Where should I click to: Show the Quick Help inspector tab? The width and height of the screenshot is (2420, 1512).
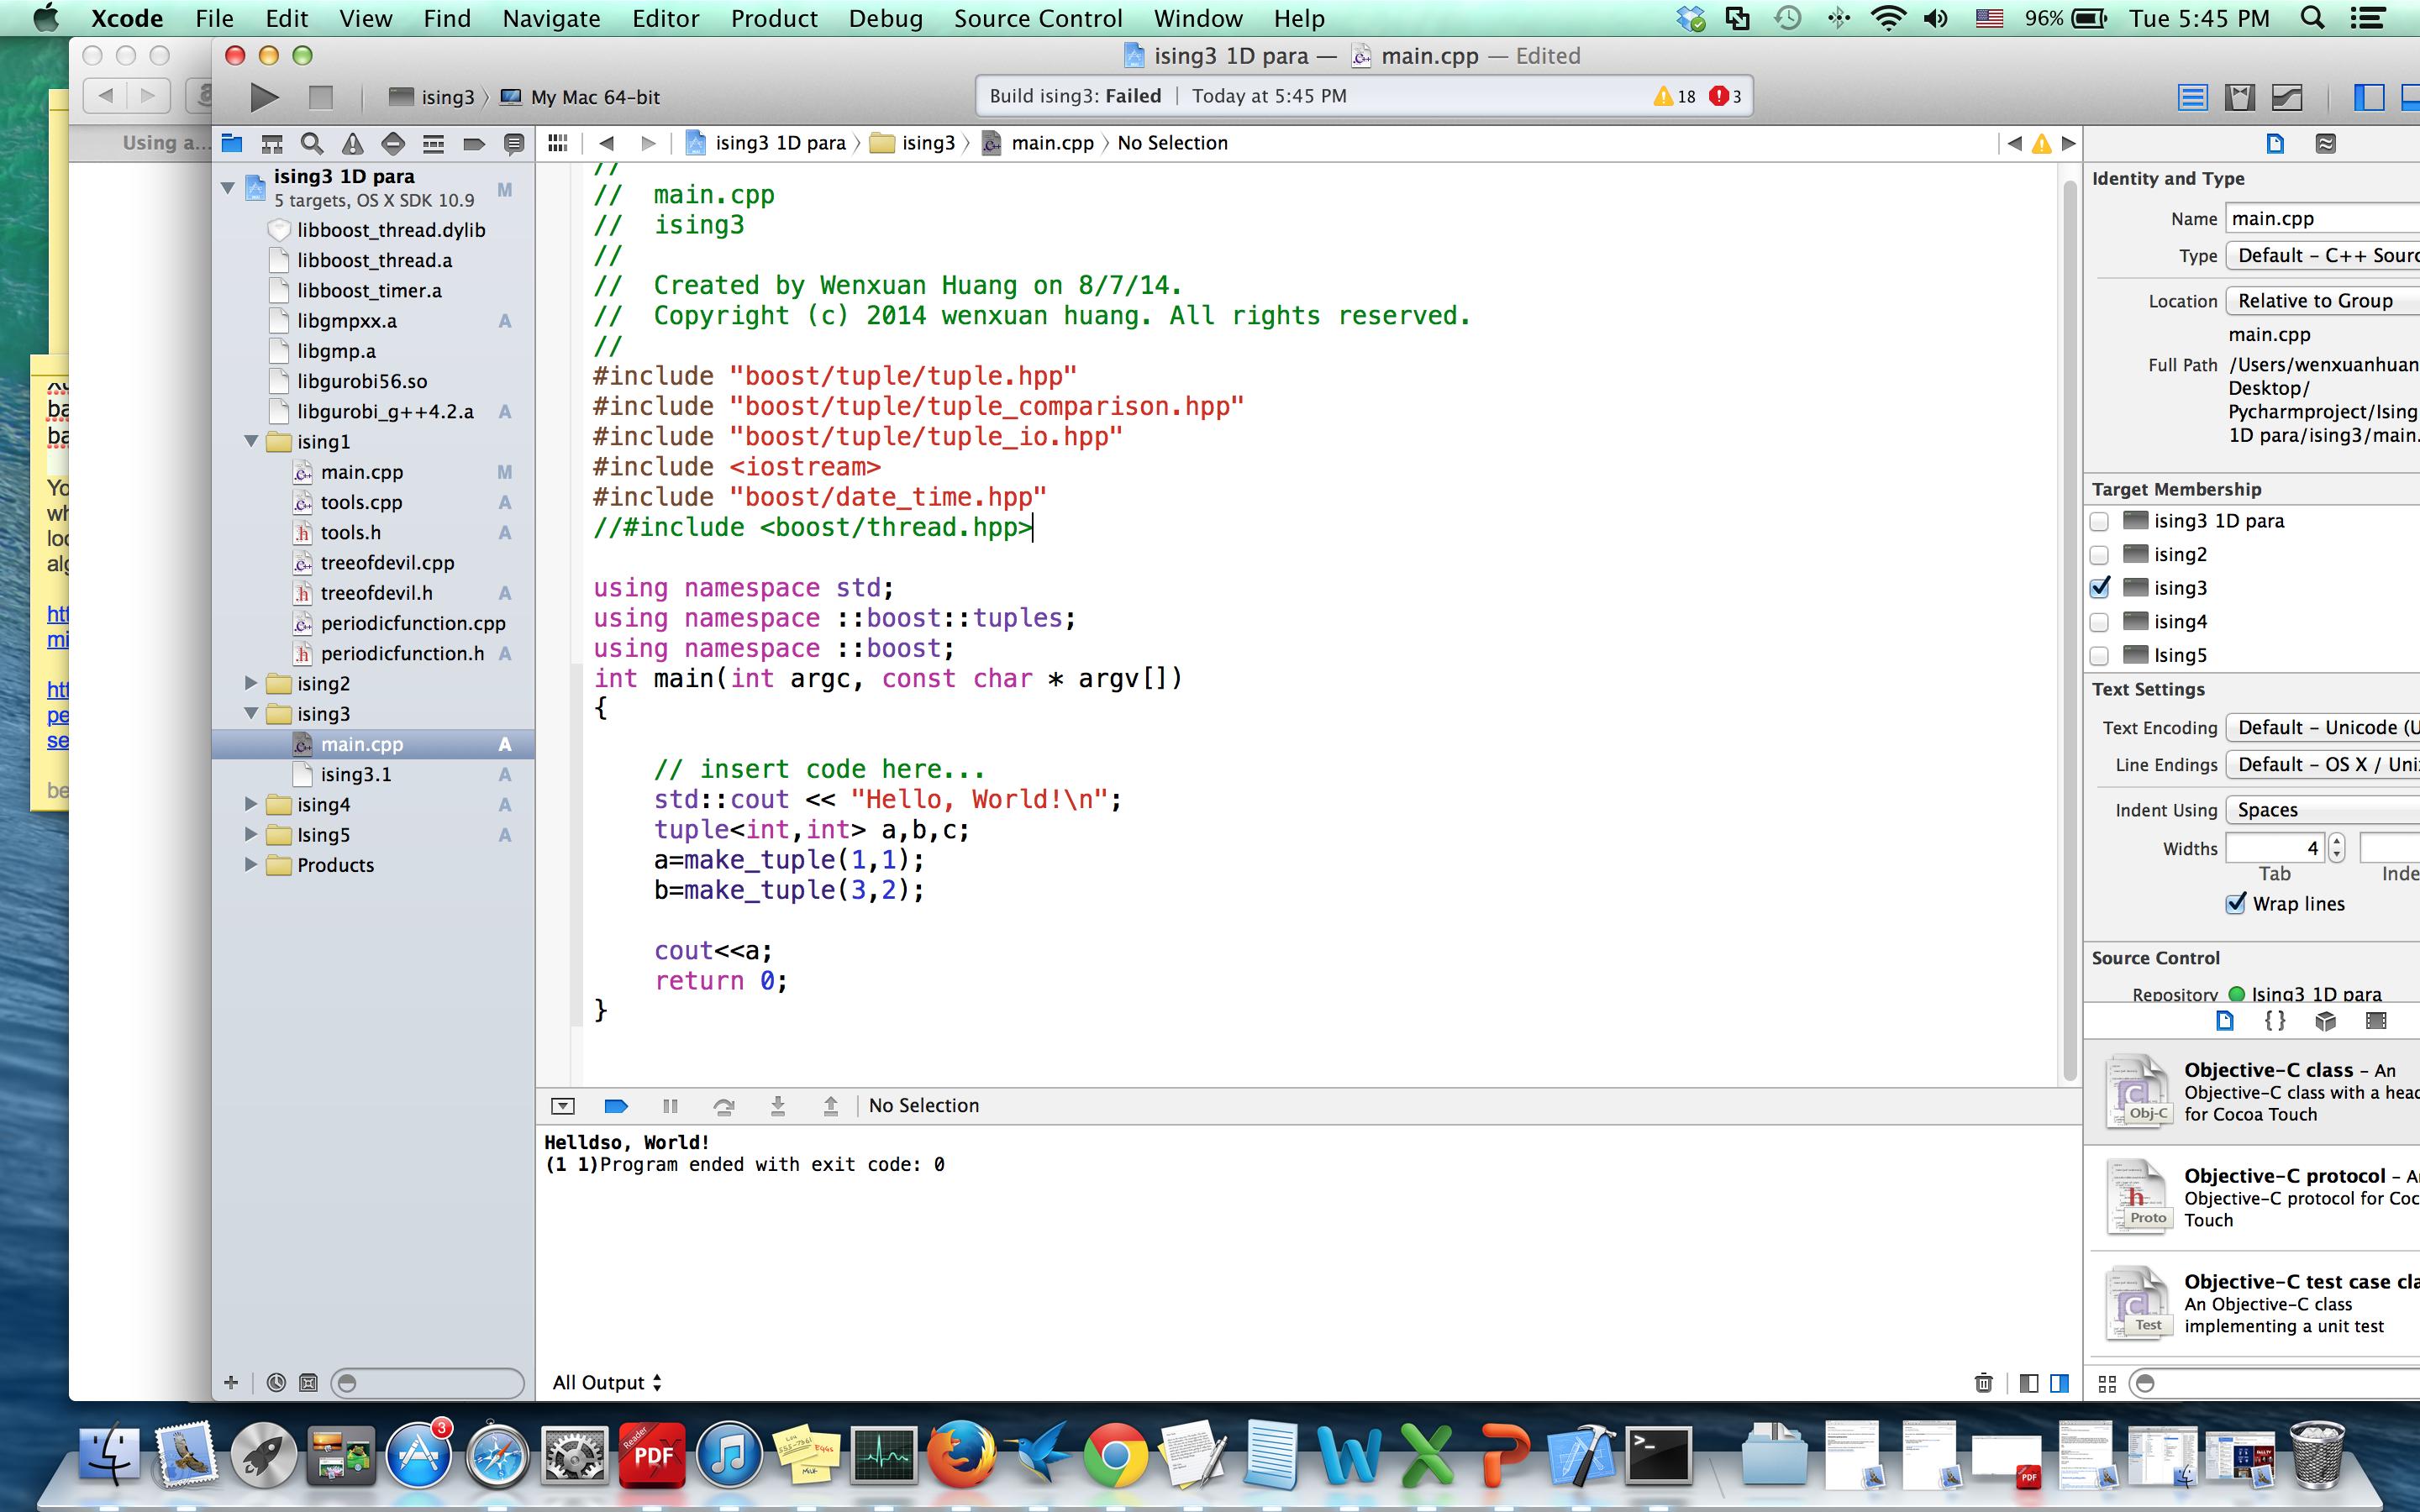[x=2326, y=143]
